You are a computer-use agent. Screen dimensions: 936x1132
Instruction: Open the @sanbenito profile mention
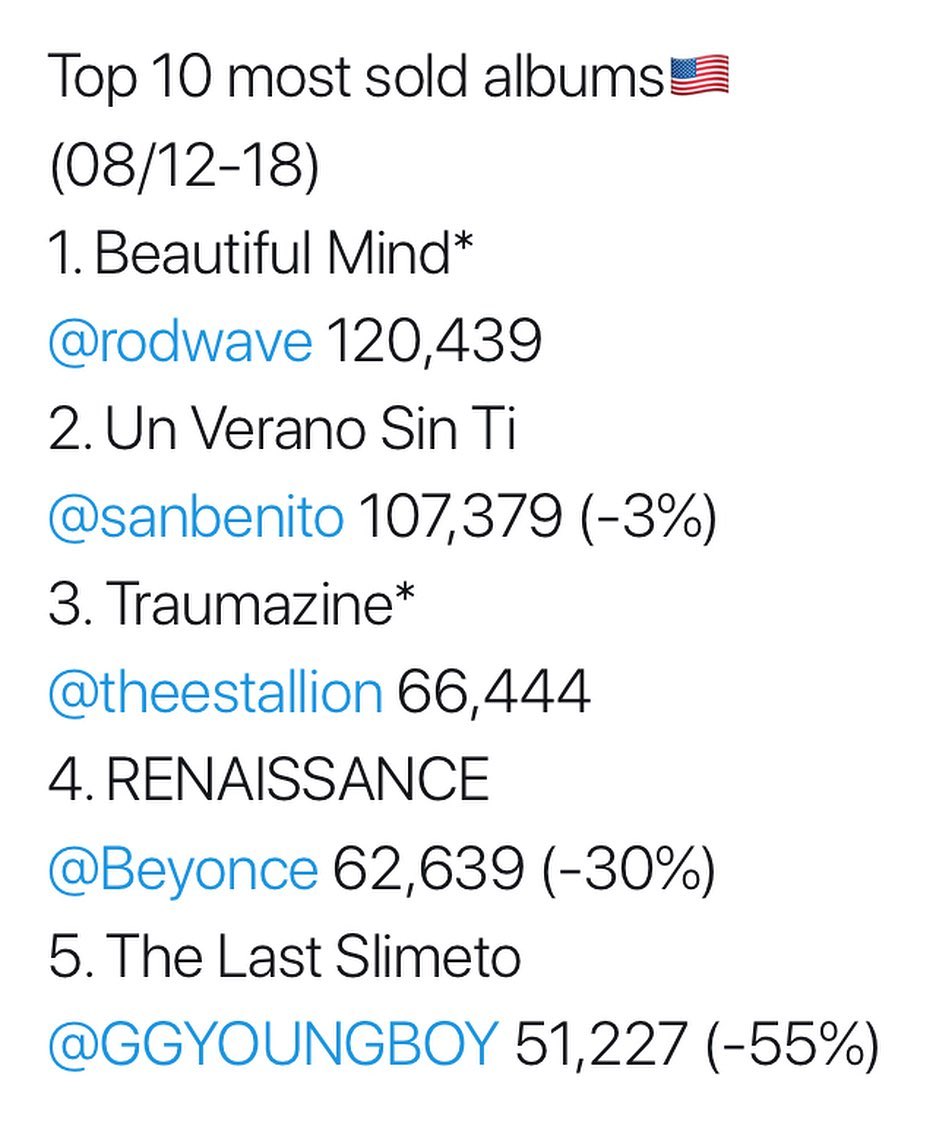tap(195, 519)
